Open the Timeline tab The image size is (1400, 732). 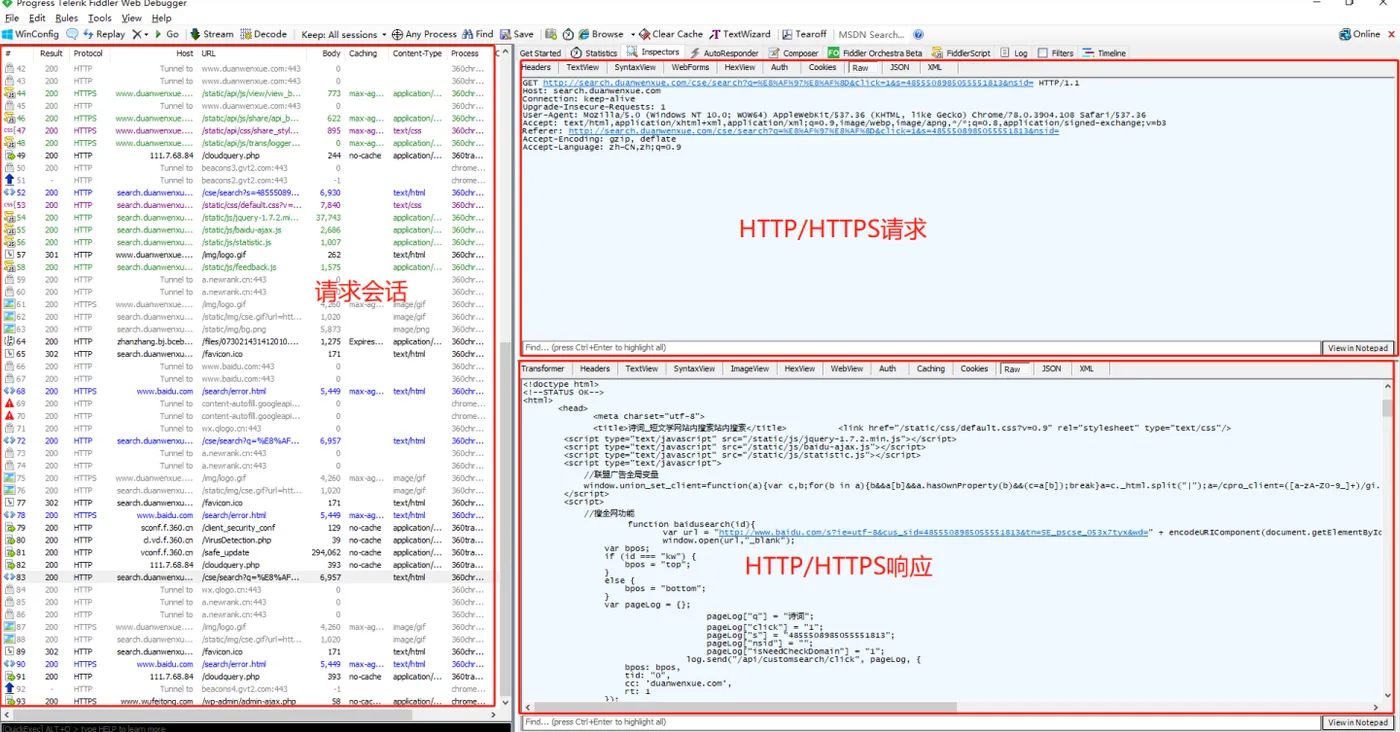pyautogui.click(x=1103, y=53)
